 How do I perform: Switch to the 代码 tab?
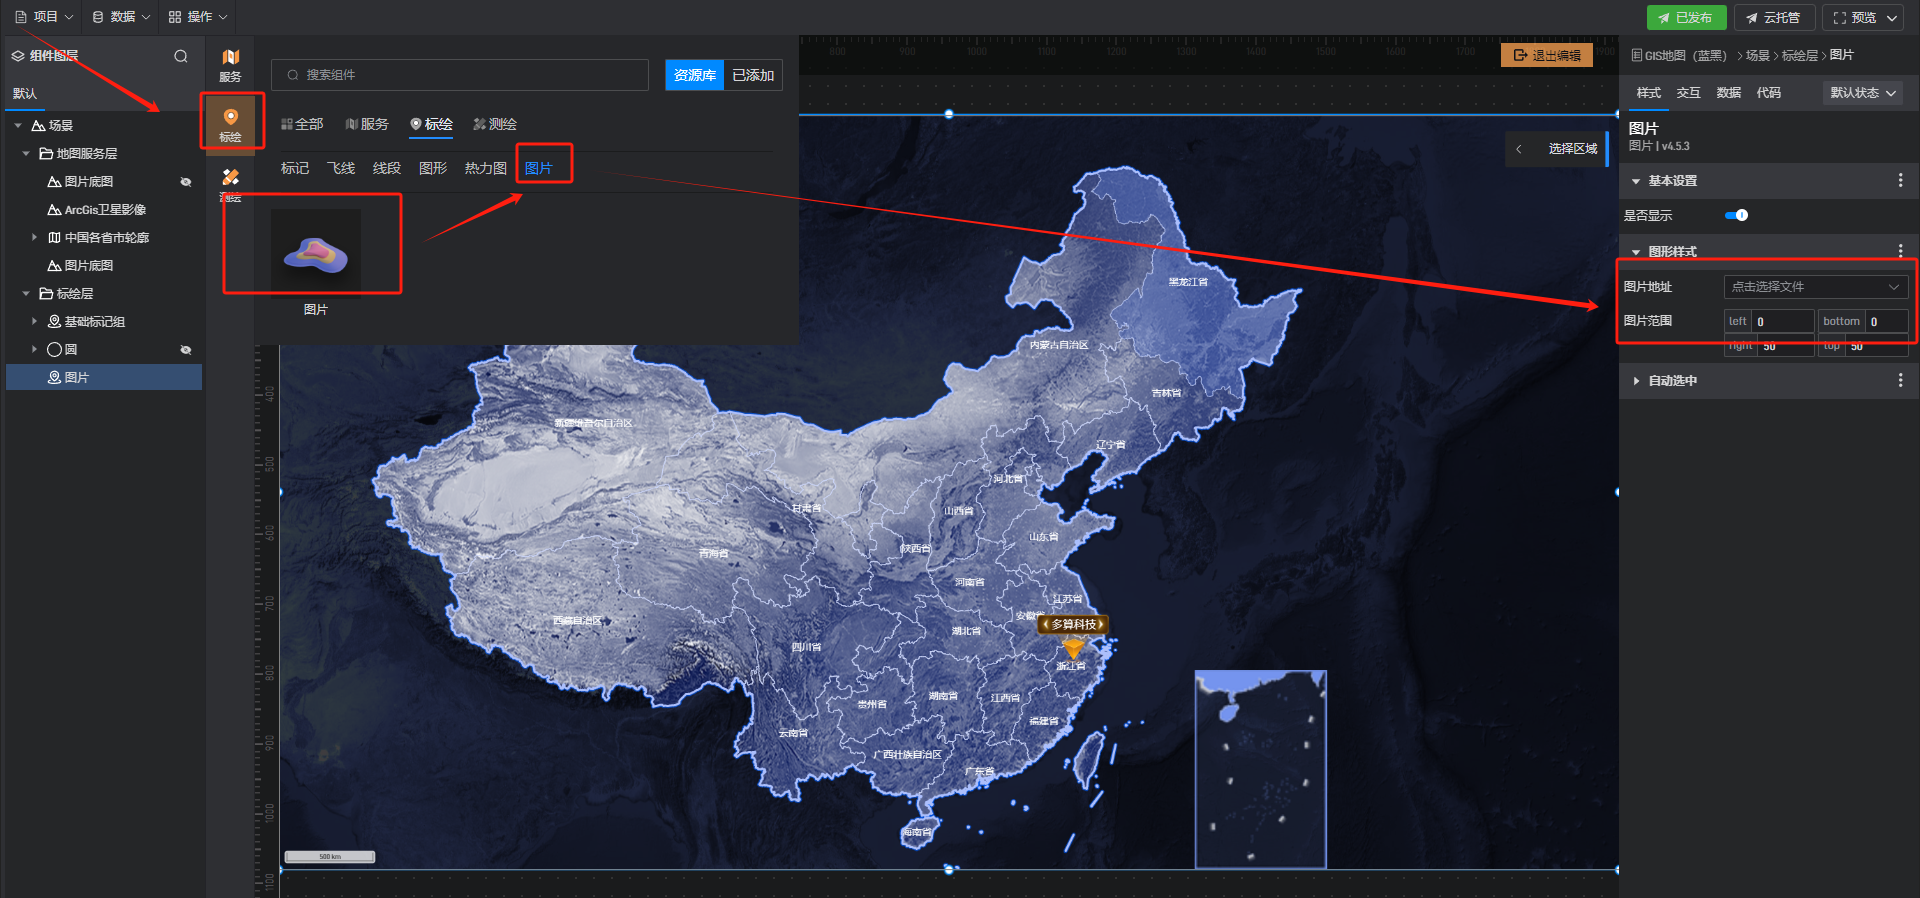(x=1768, y=92)
